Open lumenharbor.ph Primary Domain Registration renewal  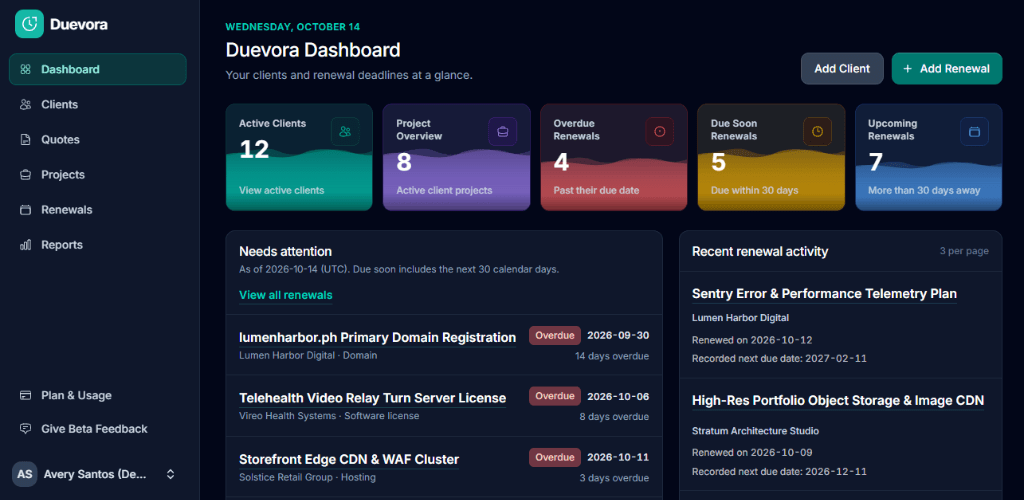377,337
